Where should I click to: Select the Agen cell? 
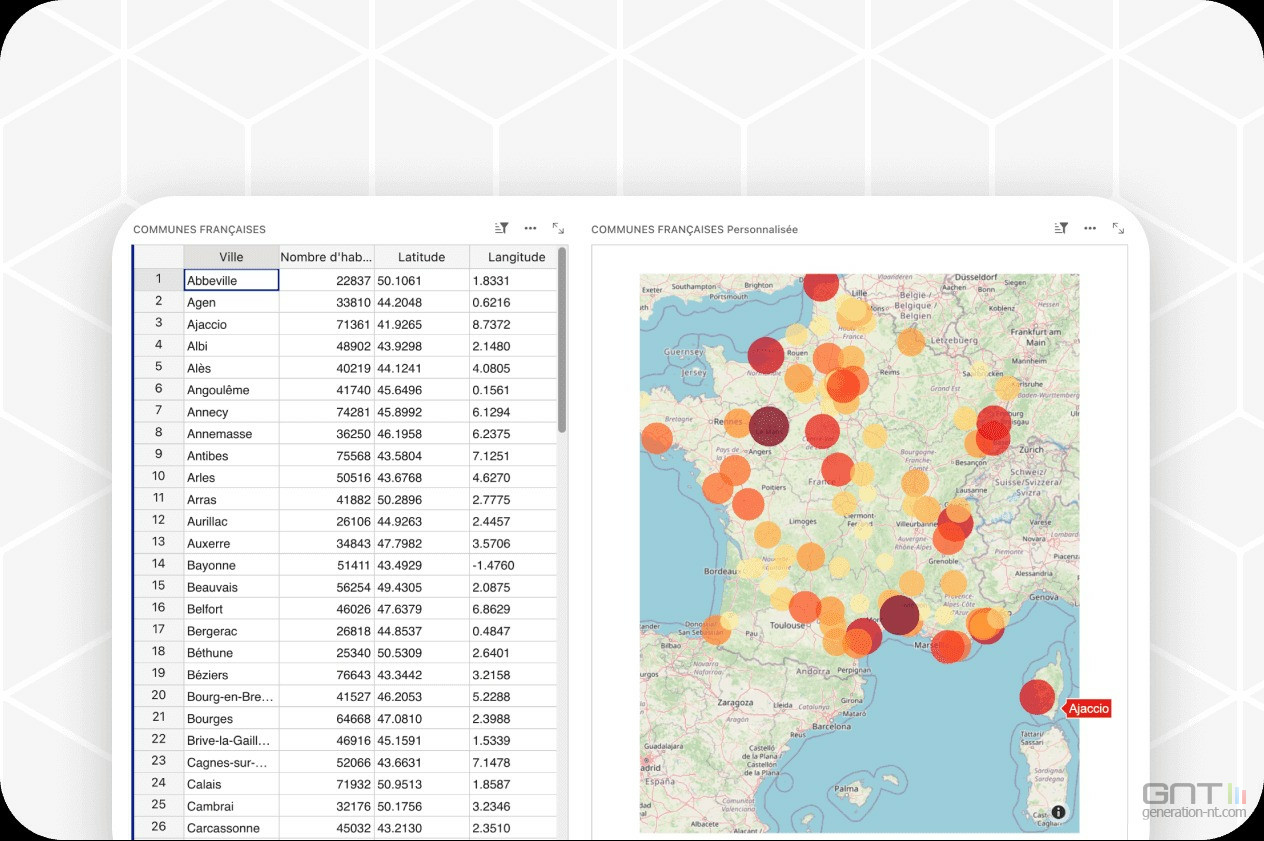tap(231, 302)
